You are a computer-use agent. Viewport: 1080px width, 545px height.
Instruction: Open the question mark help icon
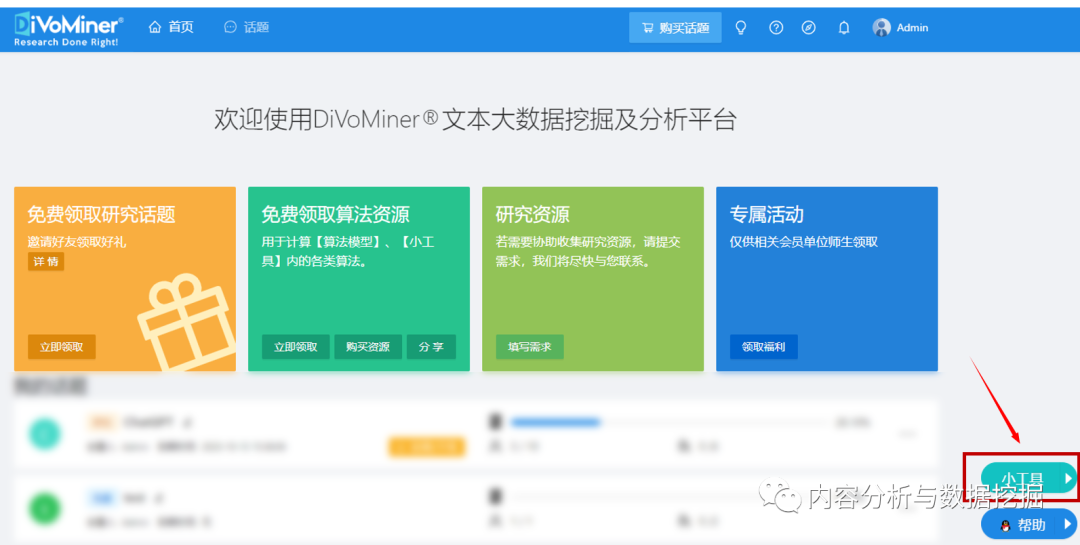click(x=776, y=28)
